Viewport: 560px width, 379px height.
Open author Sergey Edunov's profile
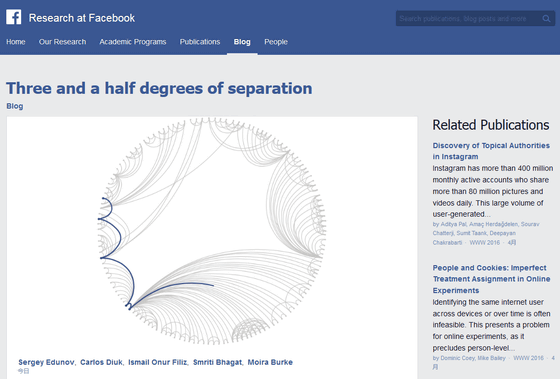(x=46, y=362)
